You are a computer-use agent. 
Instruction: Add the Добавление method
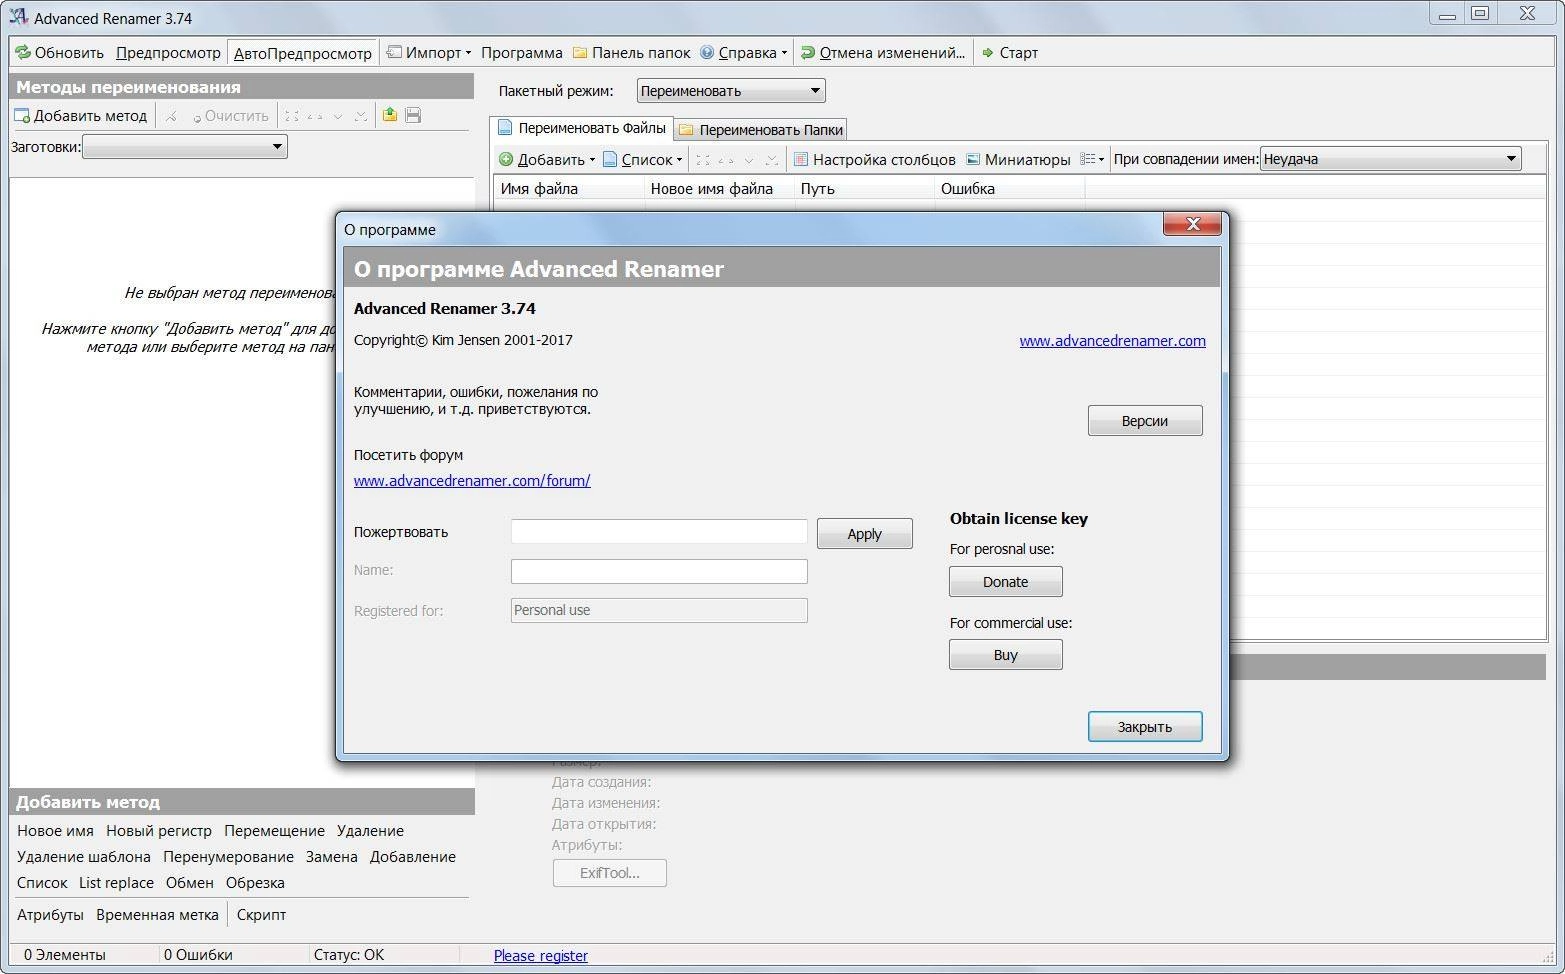pyautogui.click(x=412, y=857)
